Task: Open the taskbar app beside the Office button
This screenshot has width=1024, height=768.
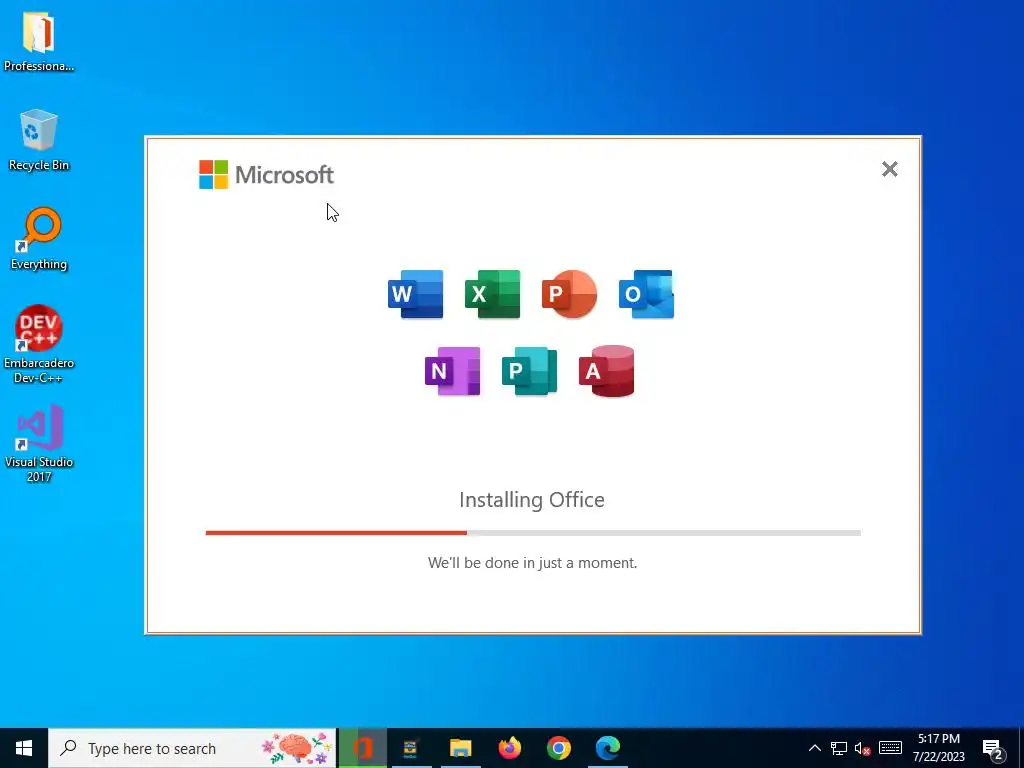Action: pyautogui.click(x=411, y=748)
